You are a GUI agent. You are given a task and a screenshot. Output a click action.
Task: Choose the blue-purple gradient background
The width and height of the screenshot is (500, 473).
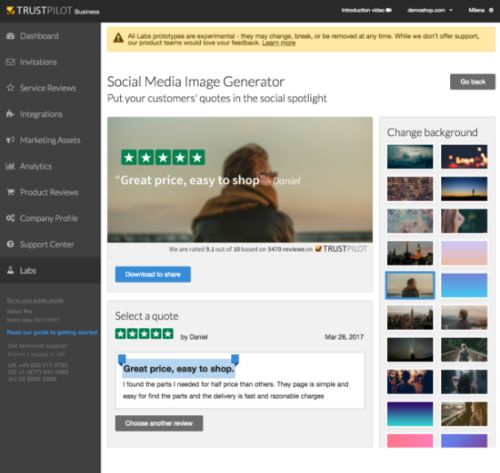click(x=464, y=441)
